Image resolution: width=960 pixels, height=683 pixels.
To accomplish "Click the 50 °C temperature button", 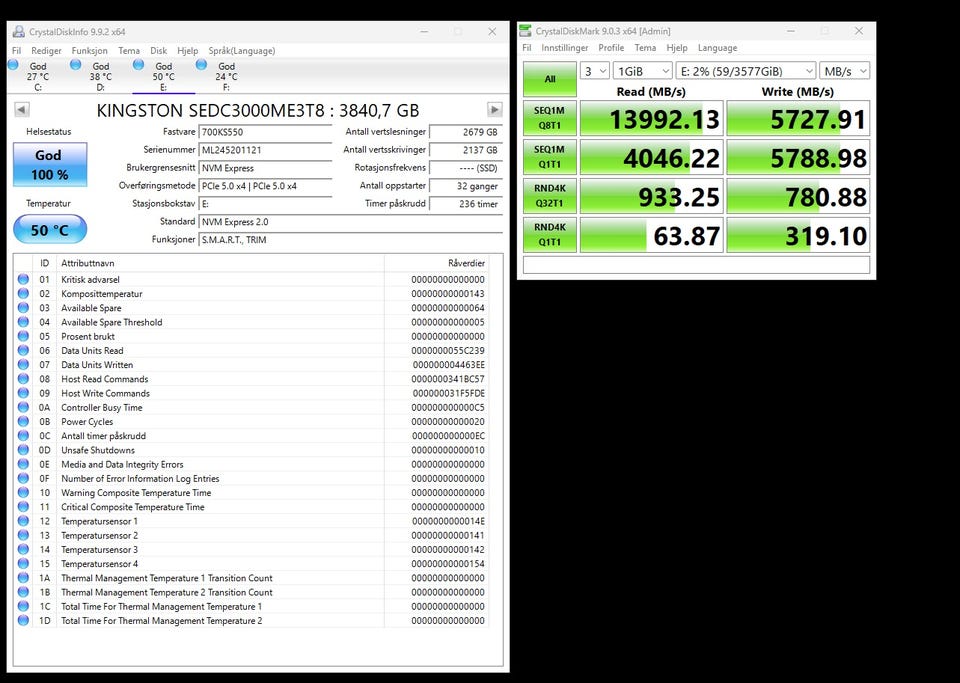I will pyautogui.click(x=50, y=230).
